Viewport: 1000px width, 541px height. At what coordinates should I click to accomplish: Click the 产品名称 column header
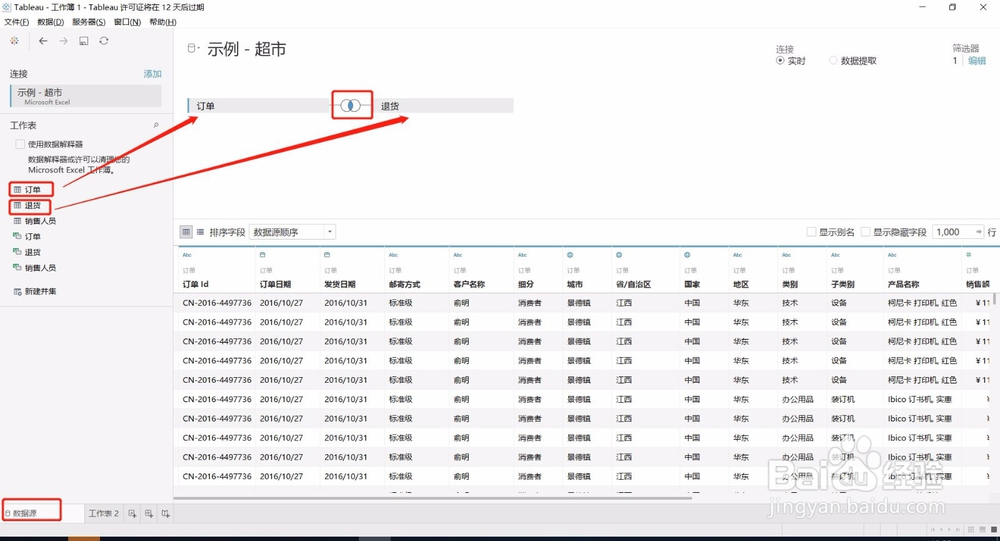(903, 285)
